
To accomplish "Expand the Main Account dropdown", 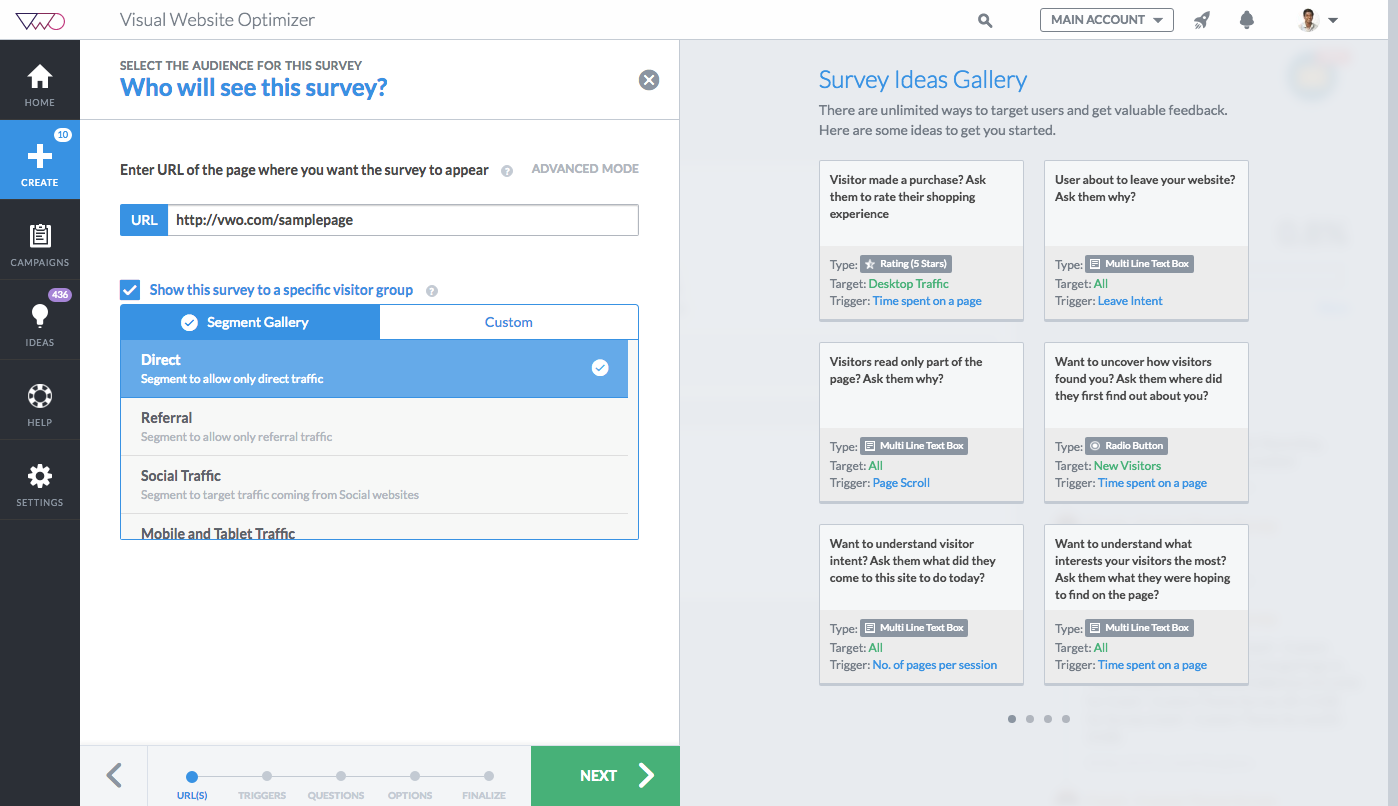I will (x=1106, y=20).
